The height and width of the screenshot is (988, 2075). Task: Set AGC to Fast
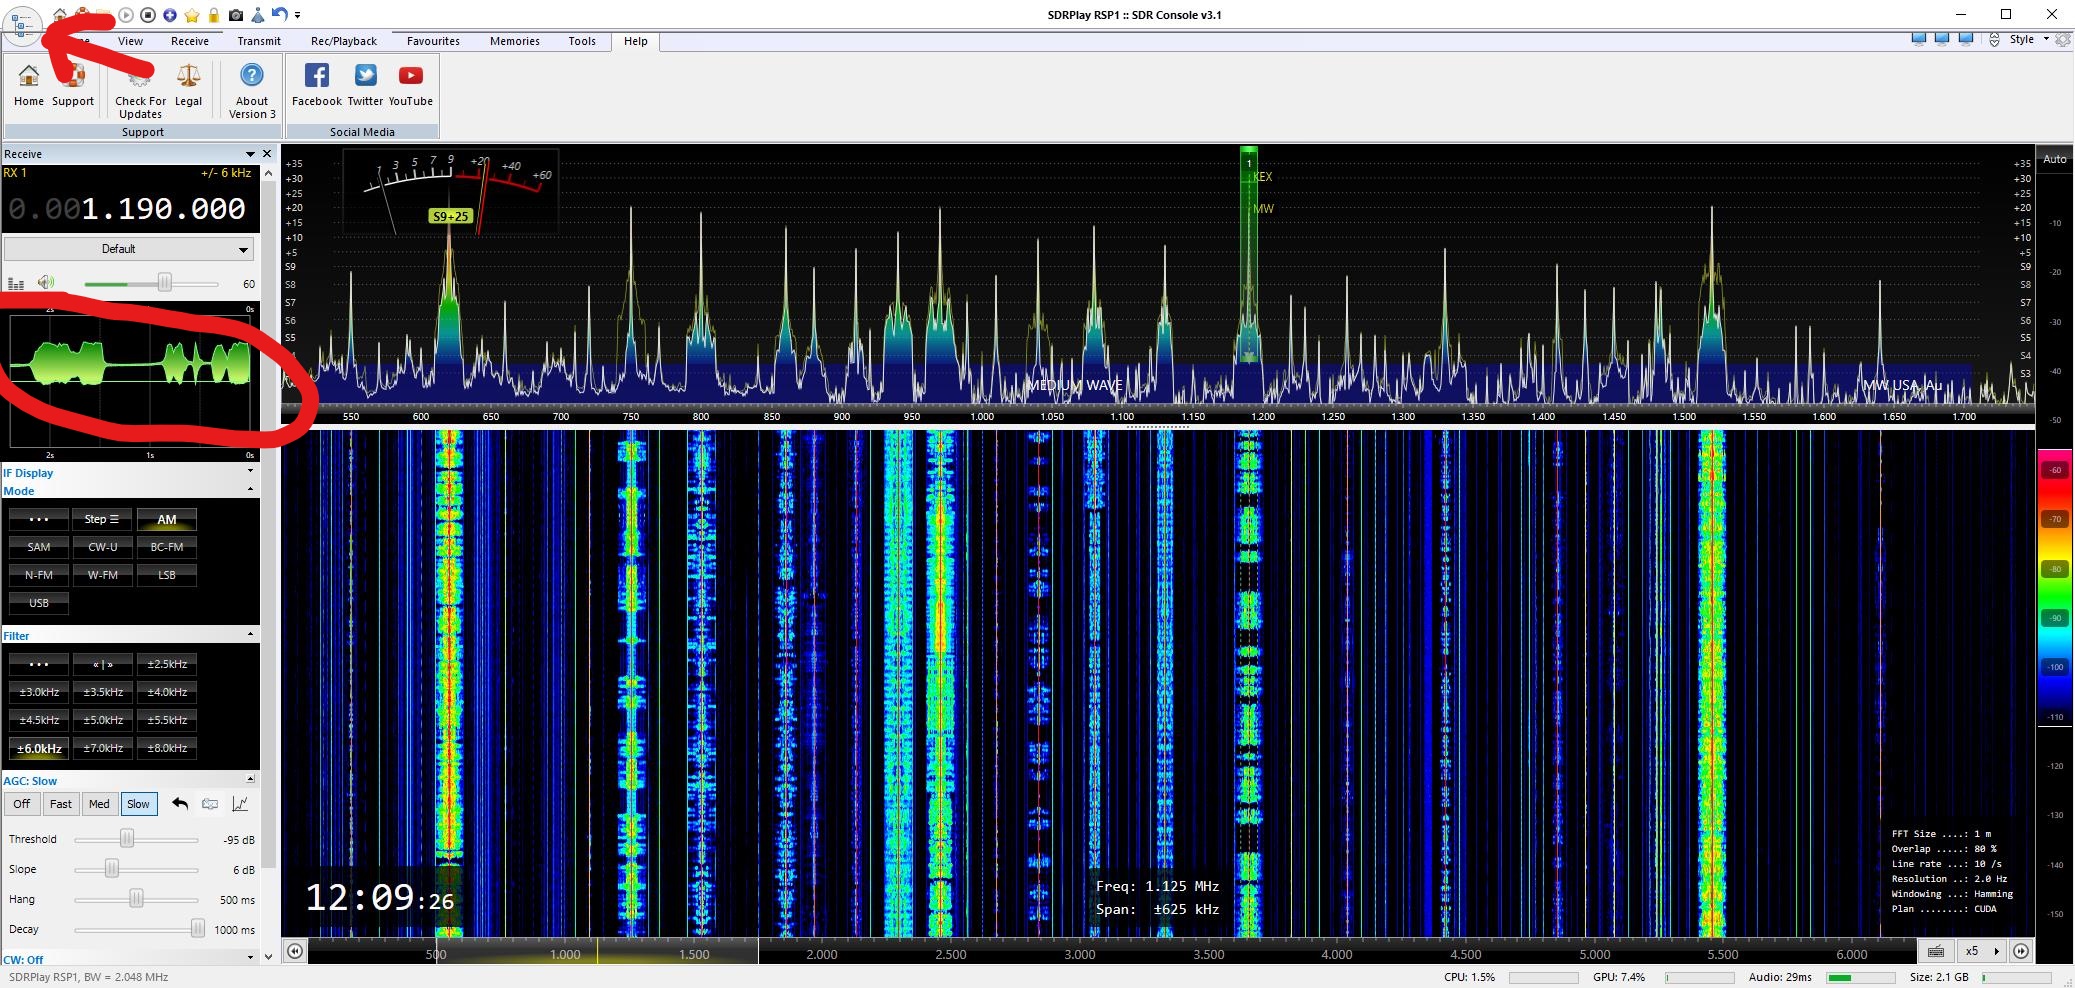click(61, 804)
